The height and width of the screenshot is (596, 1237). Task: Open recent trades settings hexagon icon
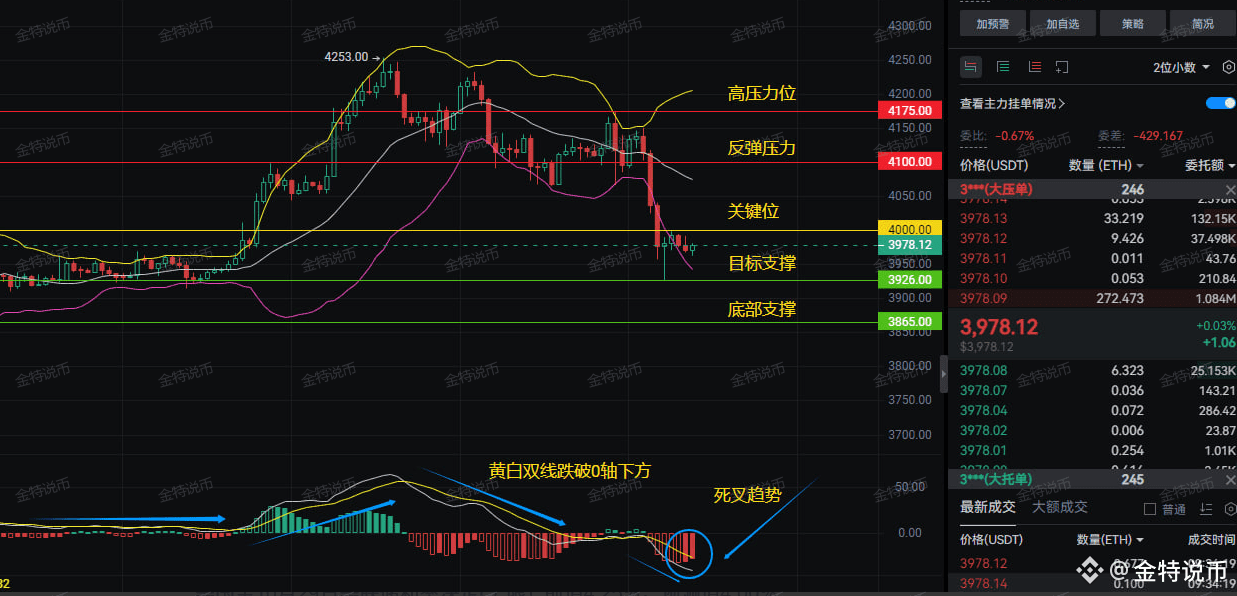[x=1229, y=509]
